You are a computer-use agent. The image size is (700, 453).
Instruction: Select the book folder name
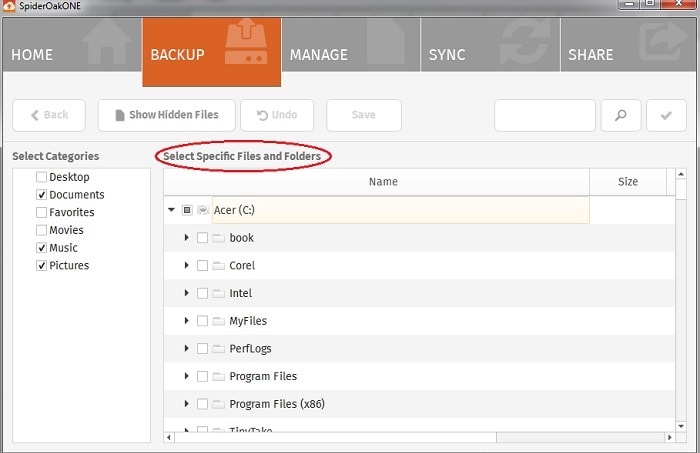point(242,238)
